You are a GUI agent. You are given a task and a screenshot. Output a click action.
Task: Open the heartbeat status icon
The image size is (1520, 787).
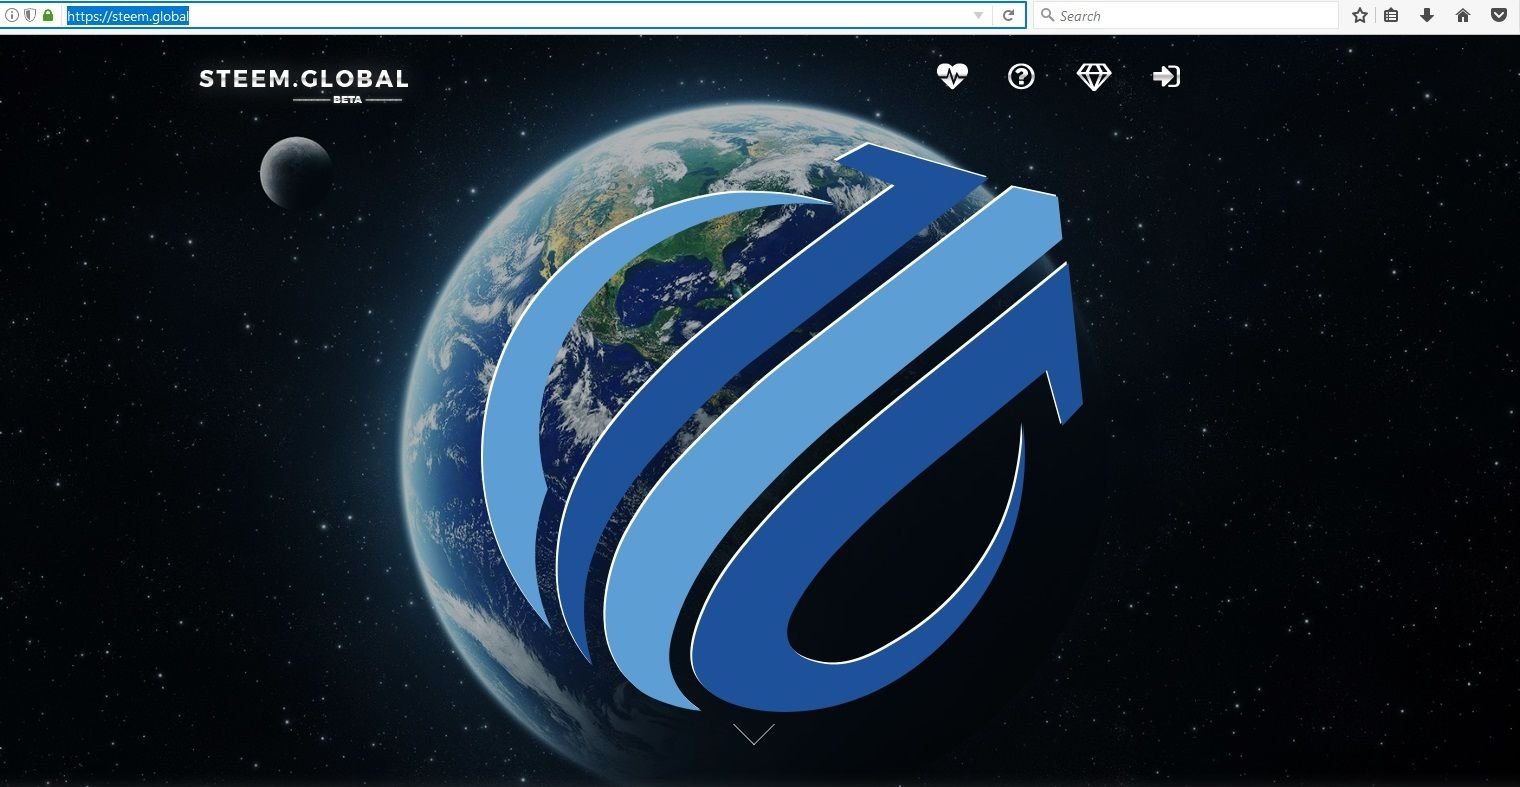[x=952, y=76]
